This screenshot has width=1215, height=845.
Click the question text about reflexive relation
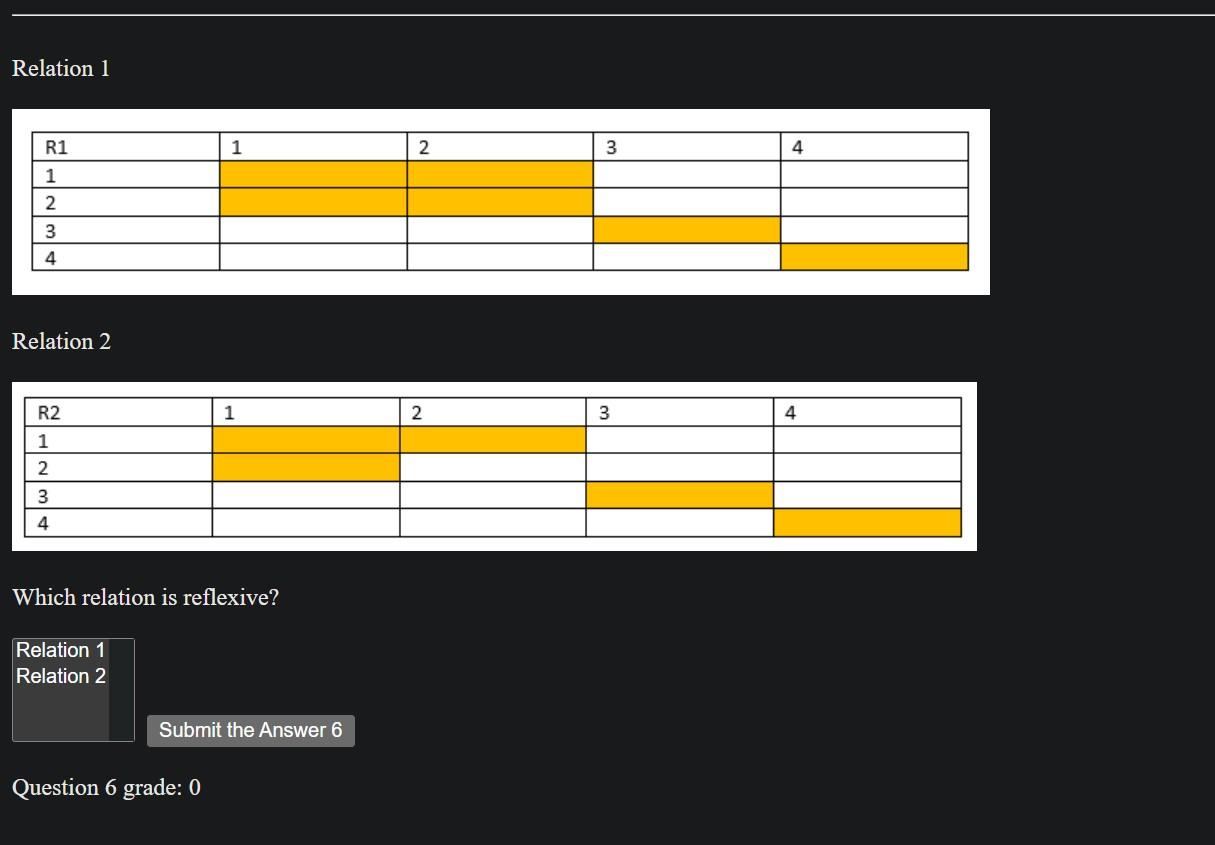(x=145, y=598)
